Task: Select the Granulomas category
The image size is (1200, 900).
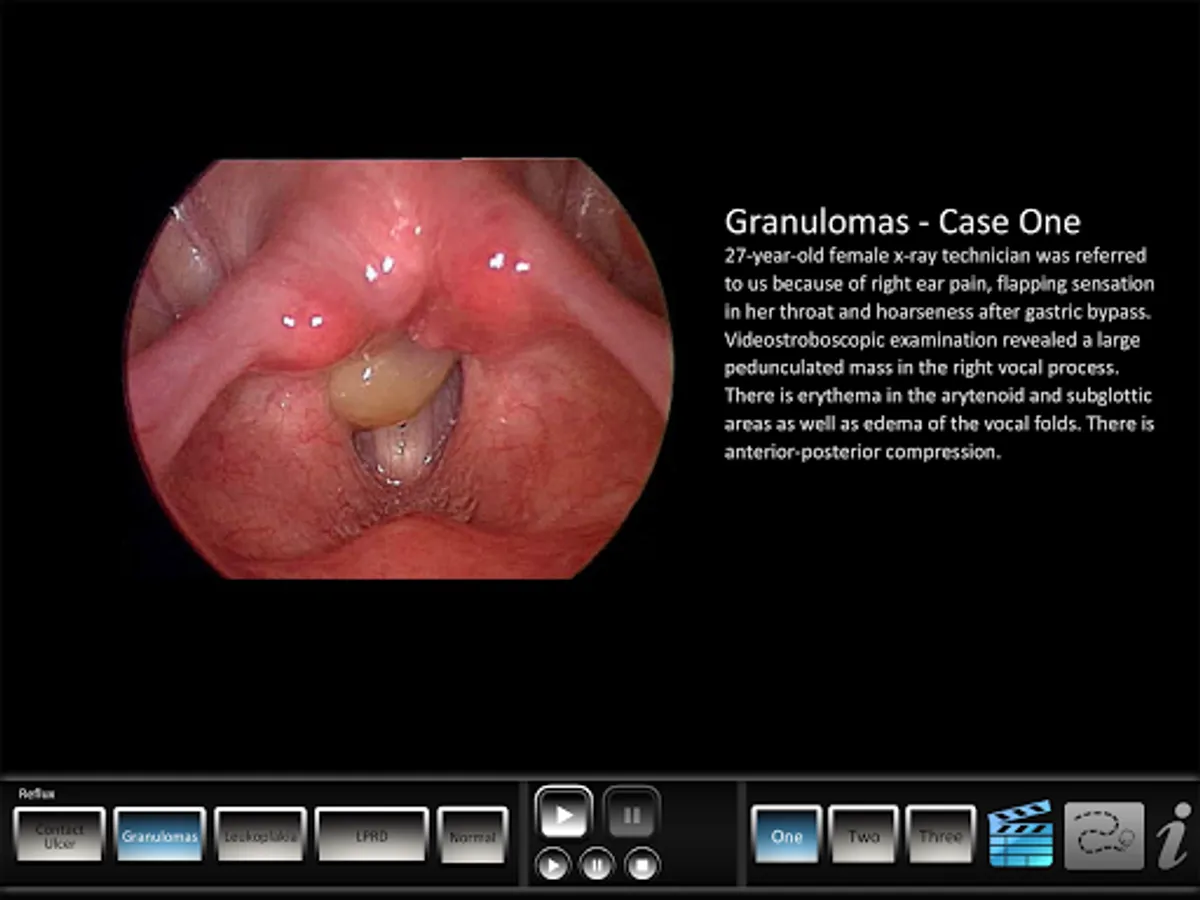Action: (x=160, y=834)
